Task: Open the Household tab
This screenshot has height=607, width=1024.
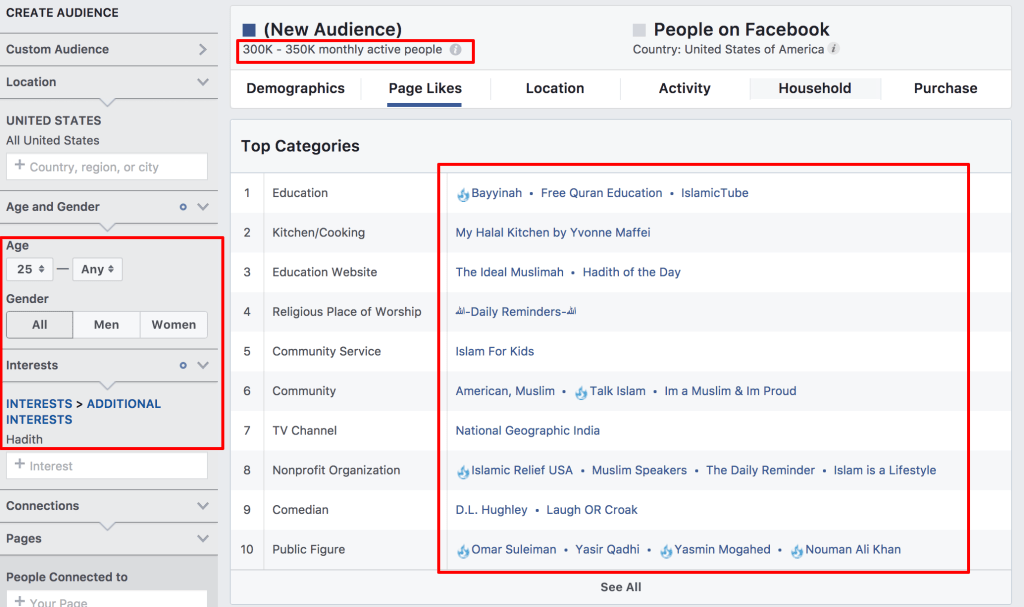Action: (x=814, y=88)
